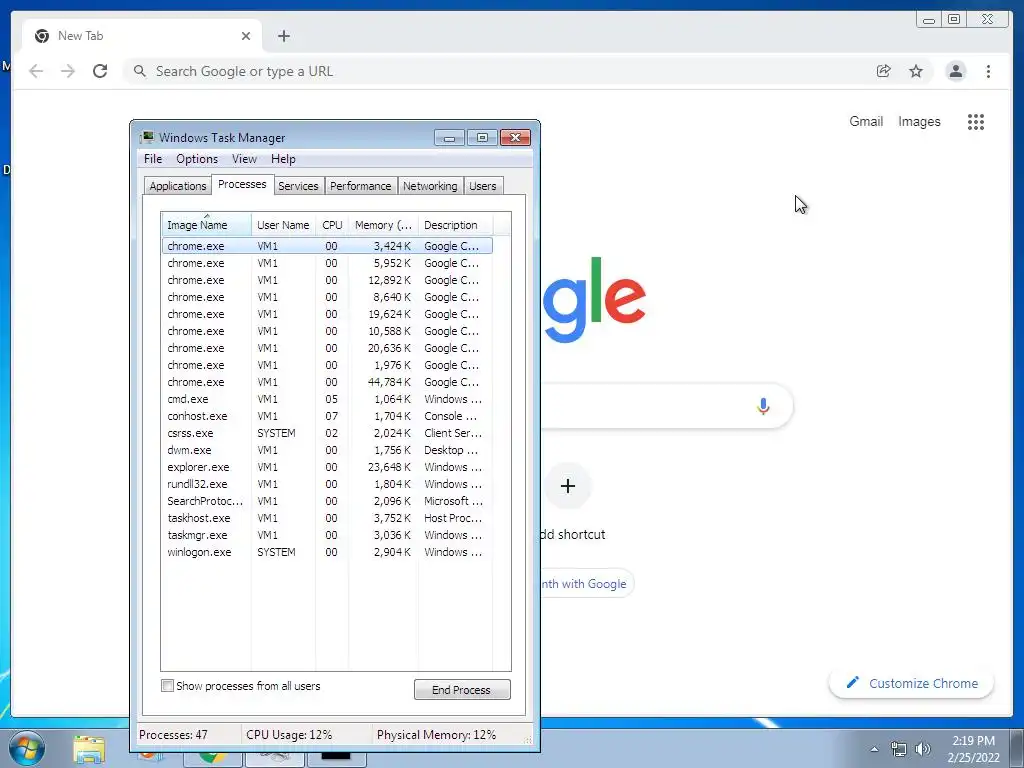Open the Chrome profile avatar icon
Screen dimensions: 1024x768
click(x=955, y=71)
